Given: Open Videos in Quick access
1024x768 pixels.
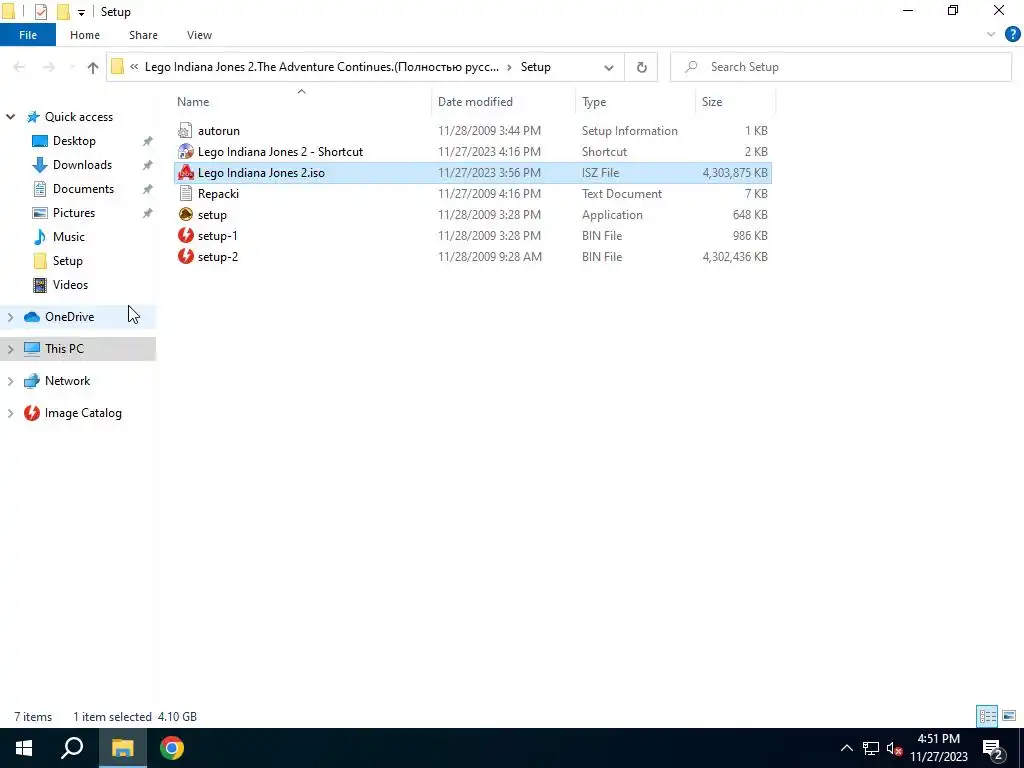Looking at the screenshot, I should (70, 285).
